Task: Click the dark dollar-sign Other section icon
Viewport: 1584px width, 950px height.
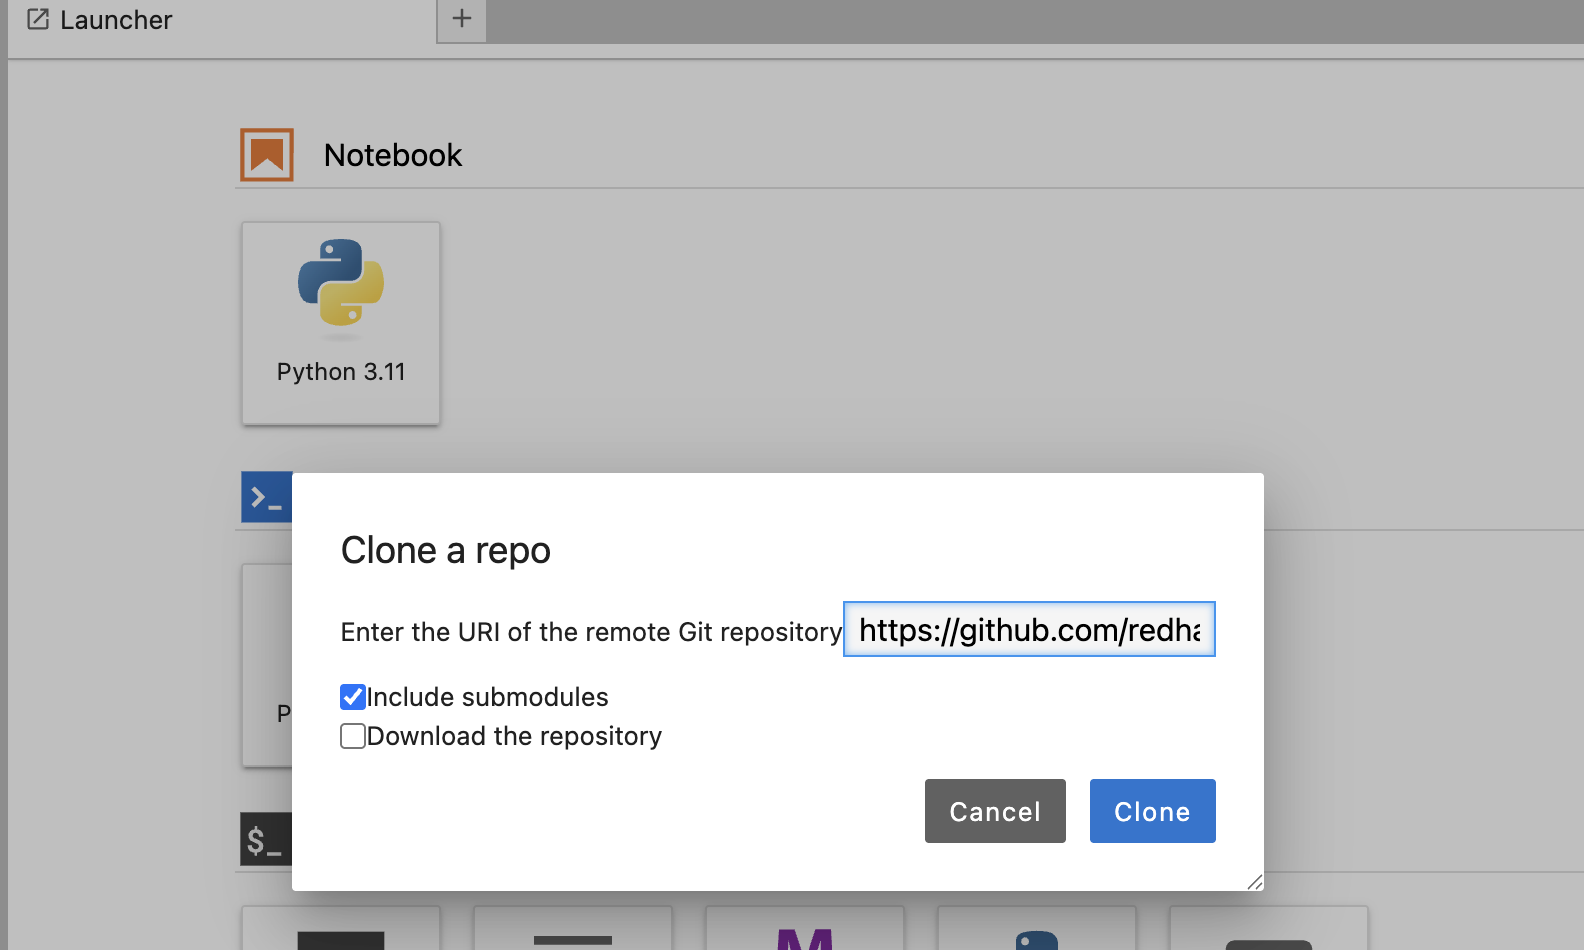Action: tap(265, 839)
